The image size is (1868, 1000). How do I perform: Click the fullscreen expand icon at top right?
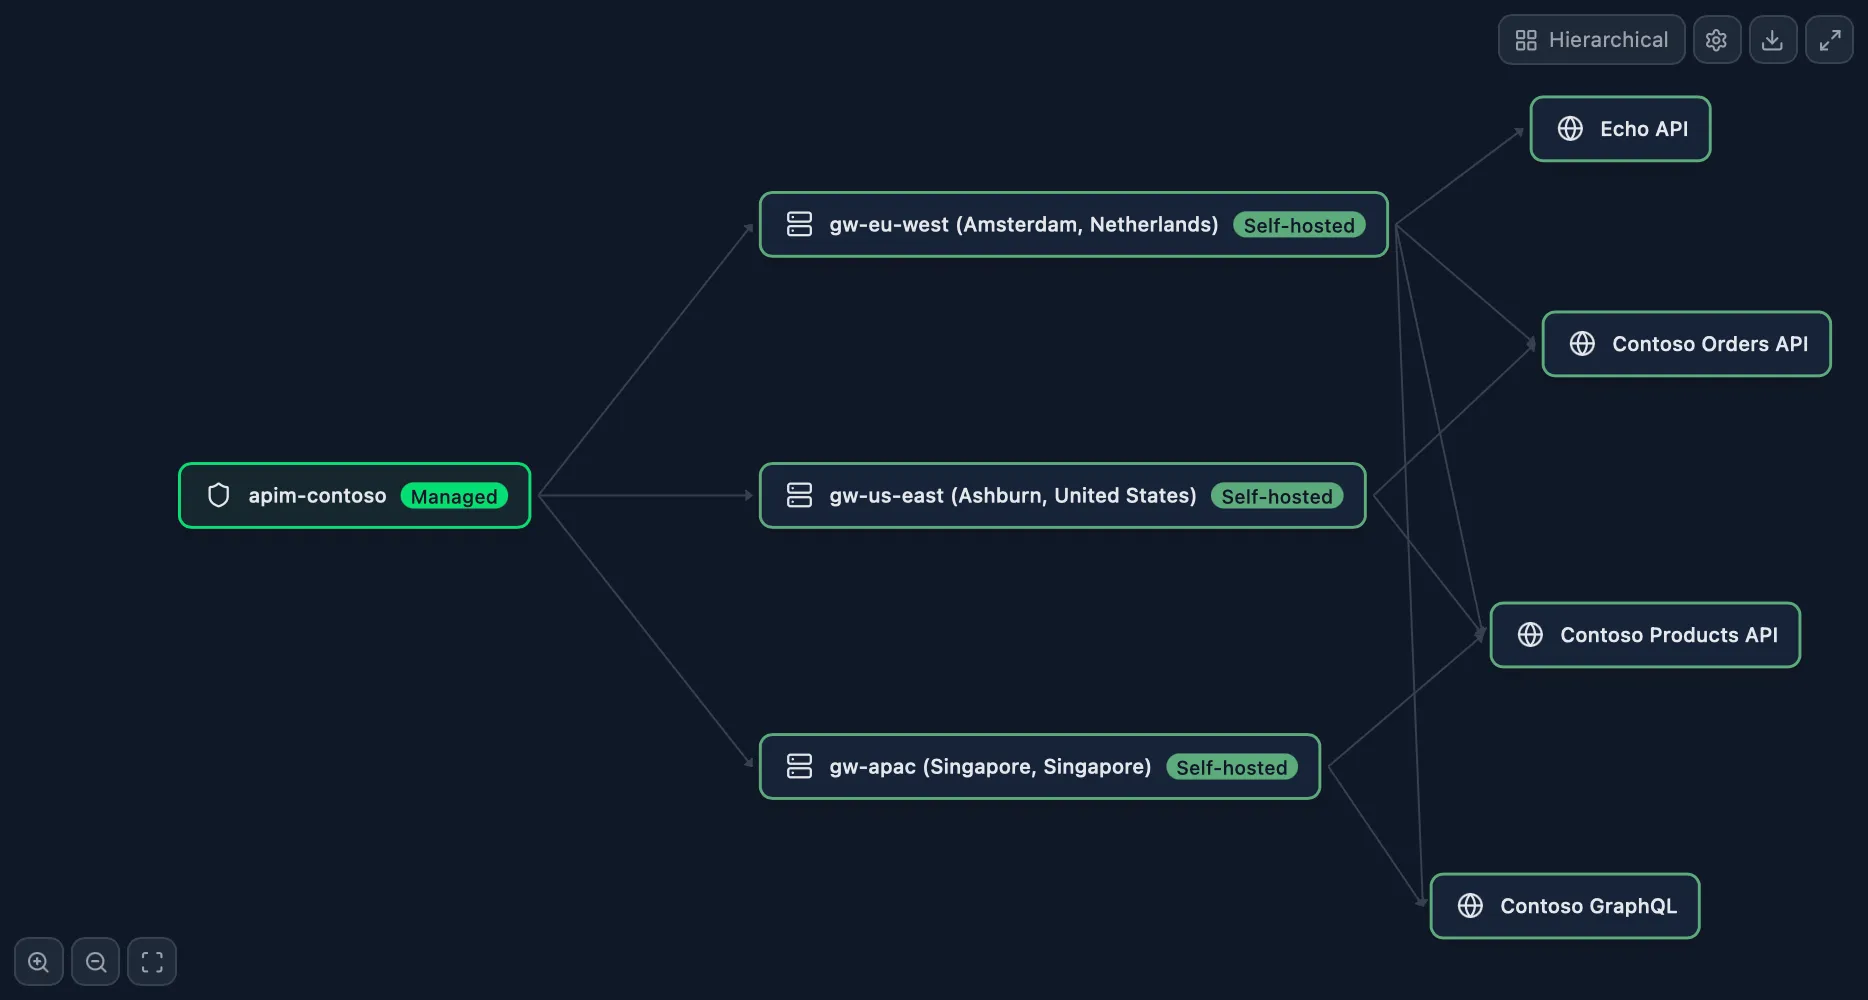(x=1830, y=39)
